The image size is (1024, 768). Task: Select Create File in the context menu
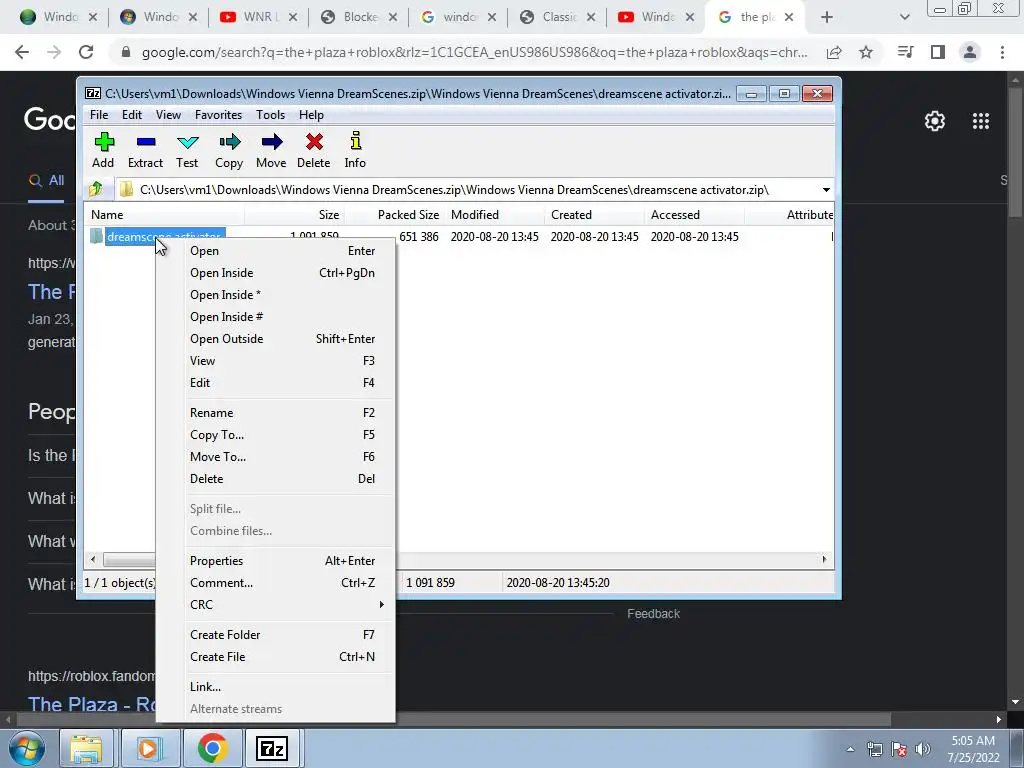tap(275, 657)
